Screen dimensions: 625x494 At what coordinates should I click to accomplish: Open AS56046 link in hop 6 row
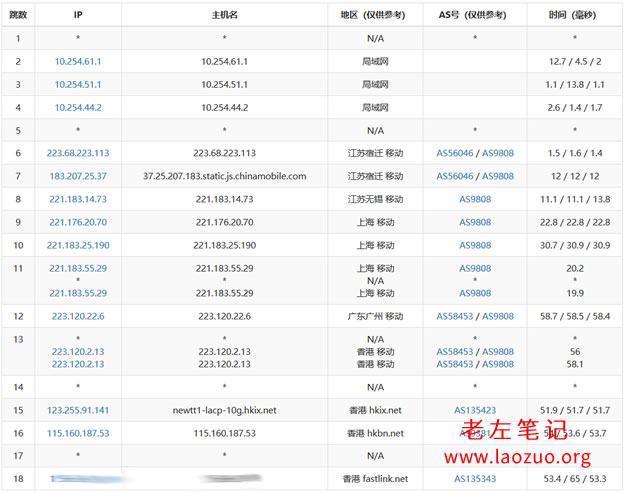click(456, 153)
